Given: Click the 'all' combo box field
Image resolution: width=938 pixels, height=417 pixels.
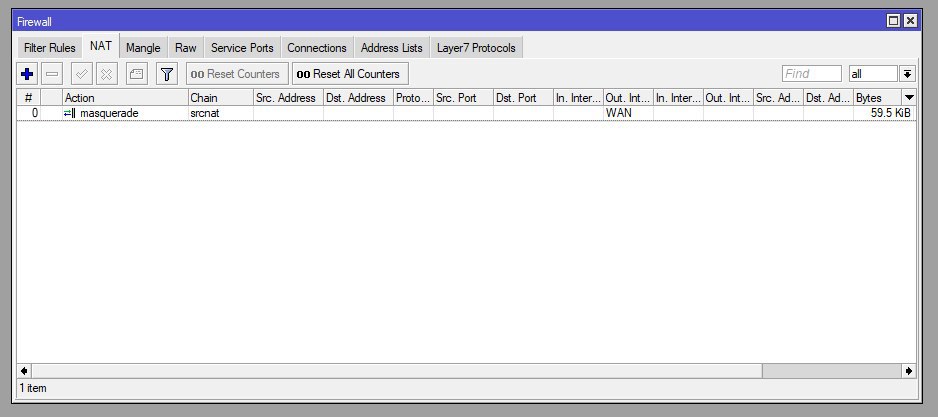Looking at the screenshot, I should [x=873, y=74].
